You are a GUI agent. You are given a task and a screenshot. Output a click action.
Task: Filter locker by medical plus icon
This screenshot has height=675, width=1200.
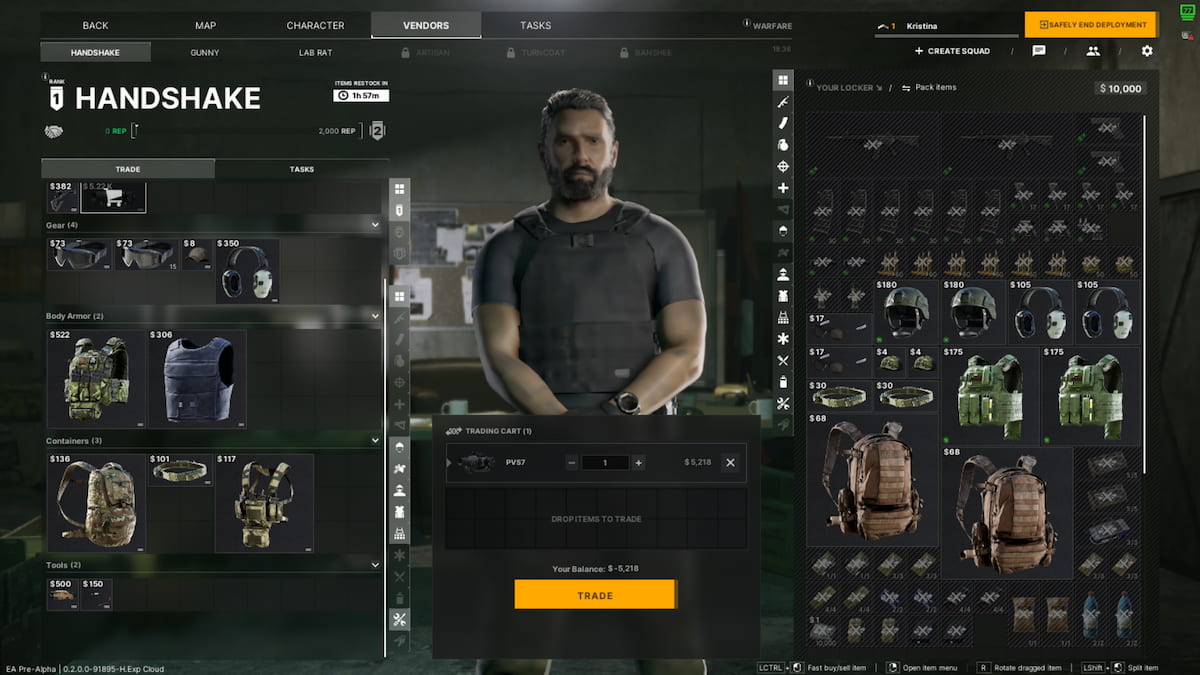click(x=783, y=188)
